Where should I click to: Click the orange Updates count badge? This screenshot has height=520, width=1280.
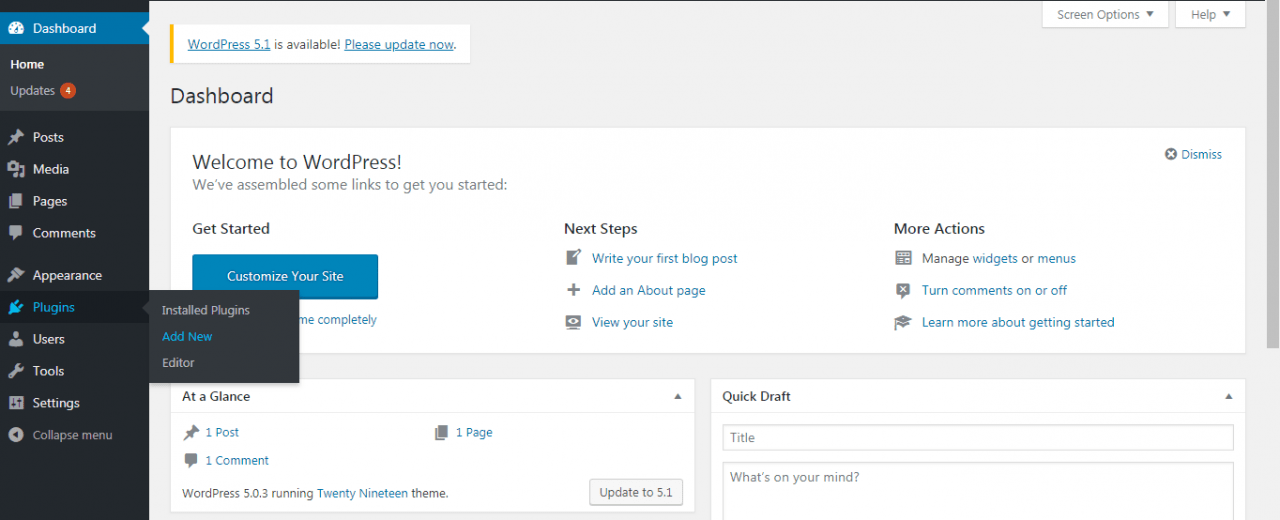tap(68, 91)
